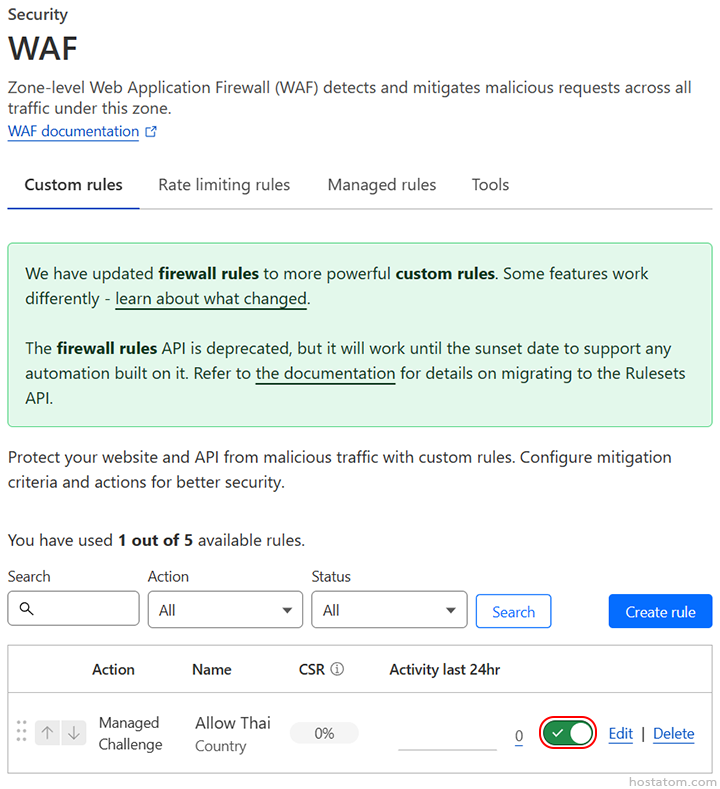720x789 pixels.
Task: Click the activity count 0 link
Action: tap(519, 737)
